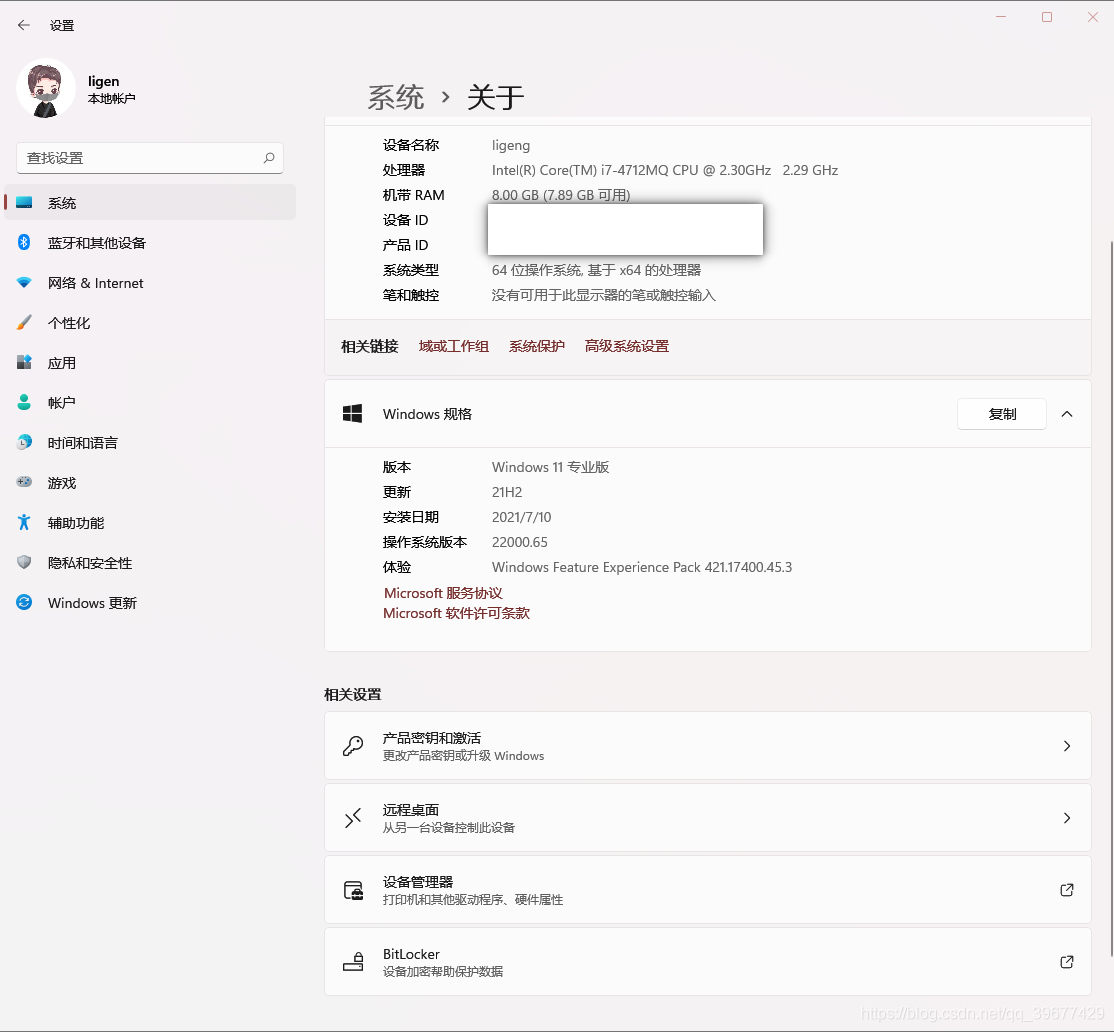
Task: Go to Windows 更新 menu item
Action: 150,603
